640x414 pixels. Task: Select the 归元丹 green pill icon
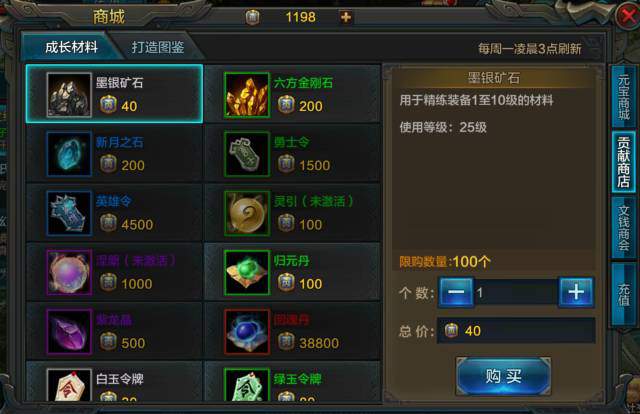pyautogui.click(x=247, y=272)
